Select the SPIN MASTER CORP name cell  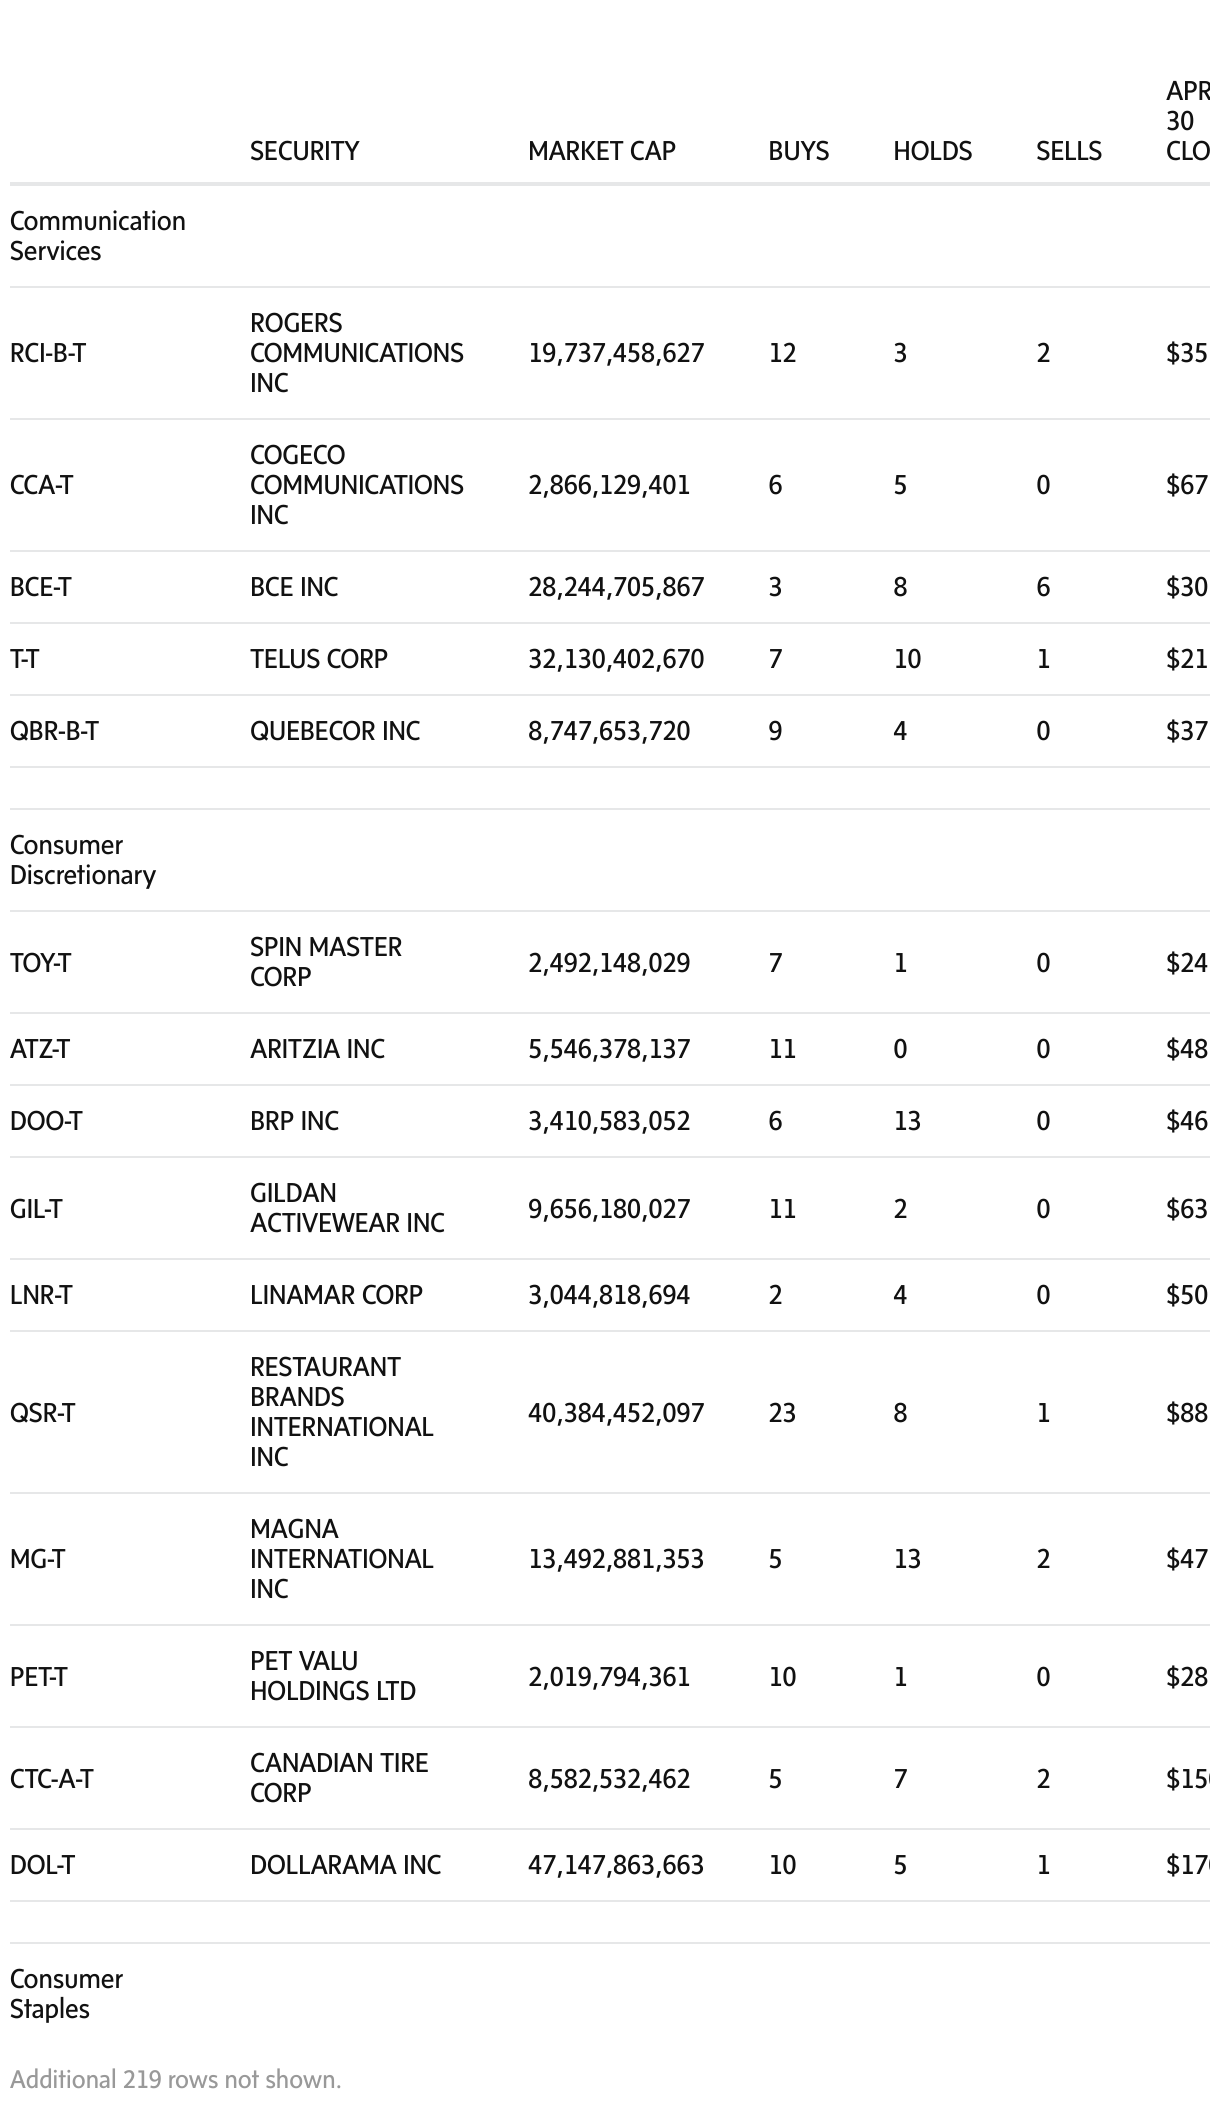tap(325, 962)
